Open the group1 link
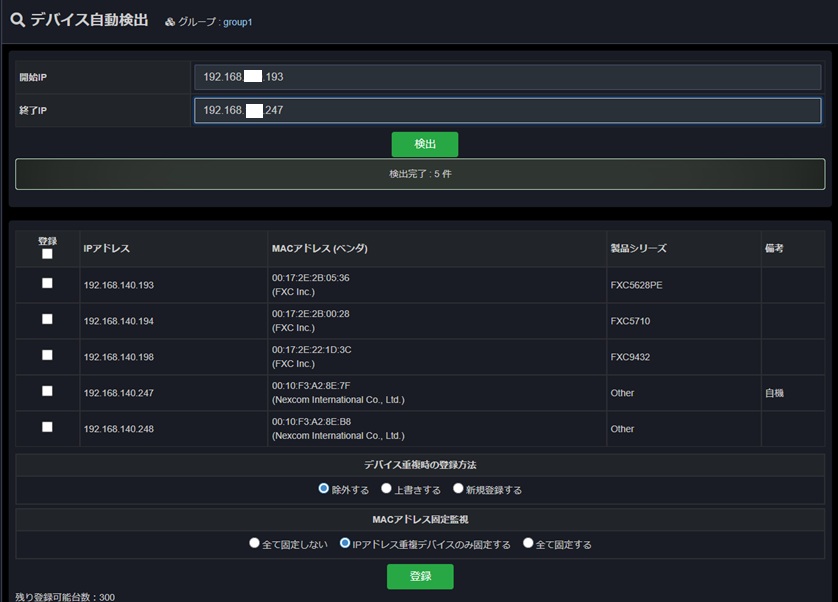The width and height of the screenshot is (838, 602). (x=237, y=22)
